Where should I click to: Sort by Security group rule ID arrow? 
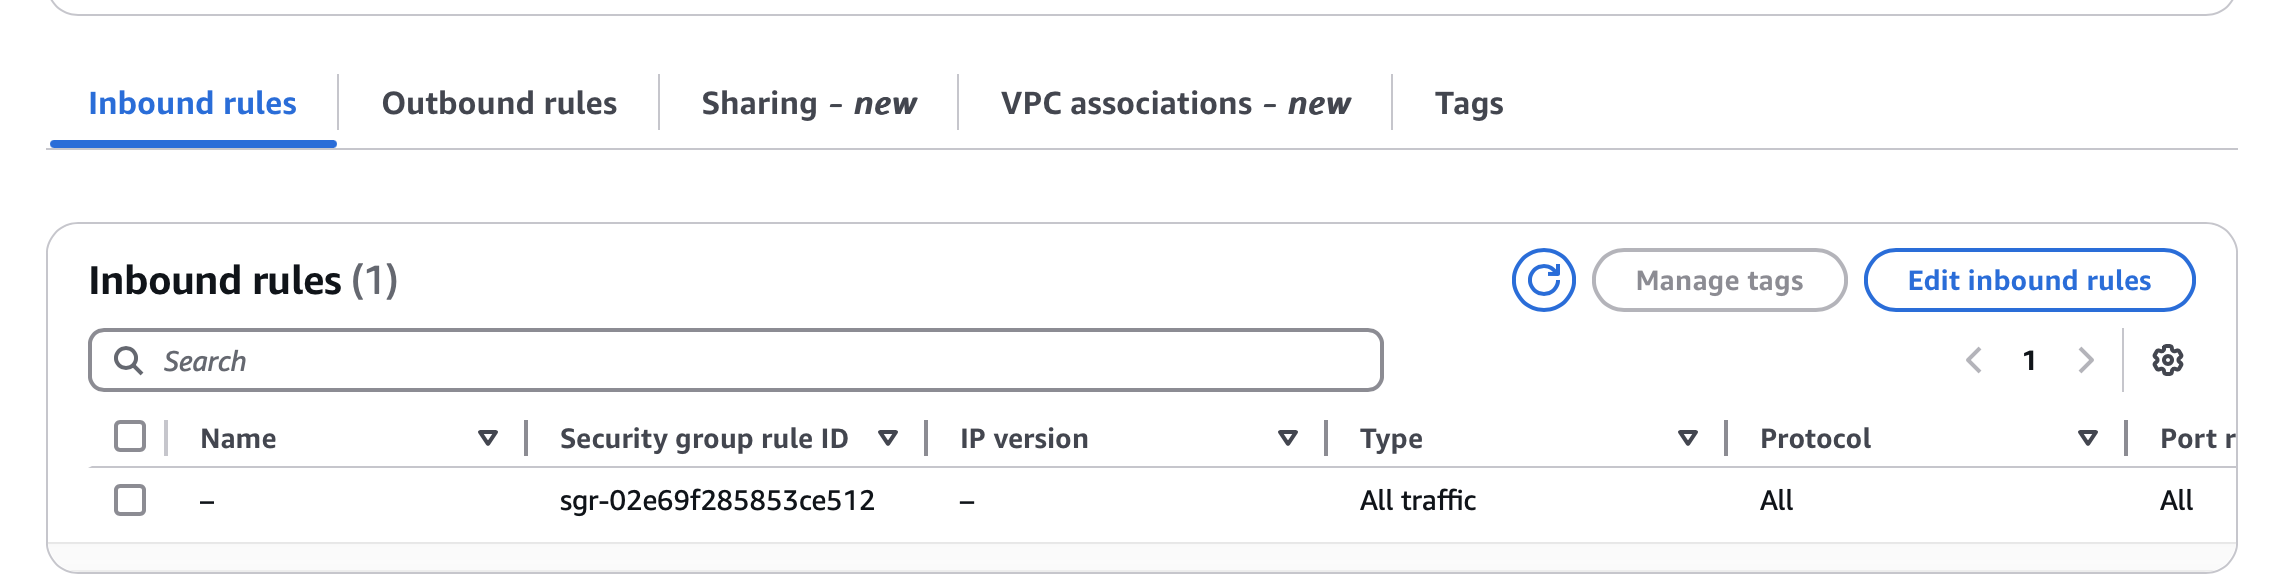tap(887, 438)
